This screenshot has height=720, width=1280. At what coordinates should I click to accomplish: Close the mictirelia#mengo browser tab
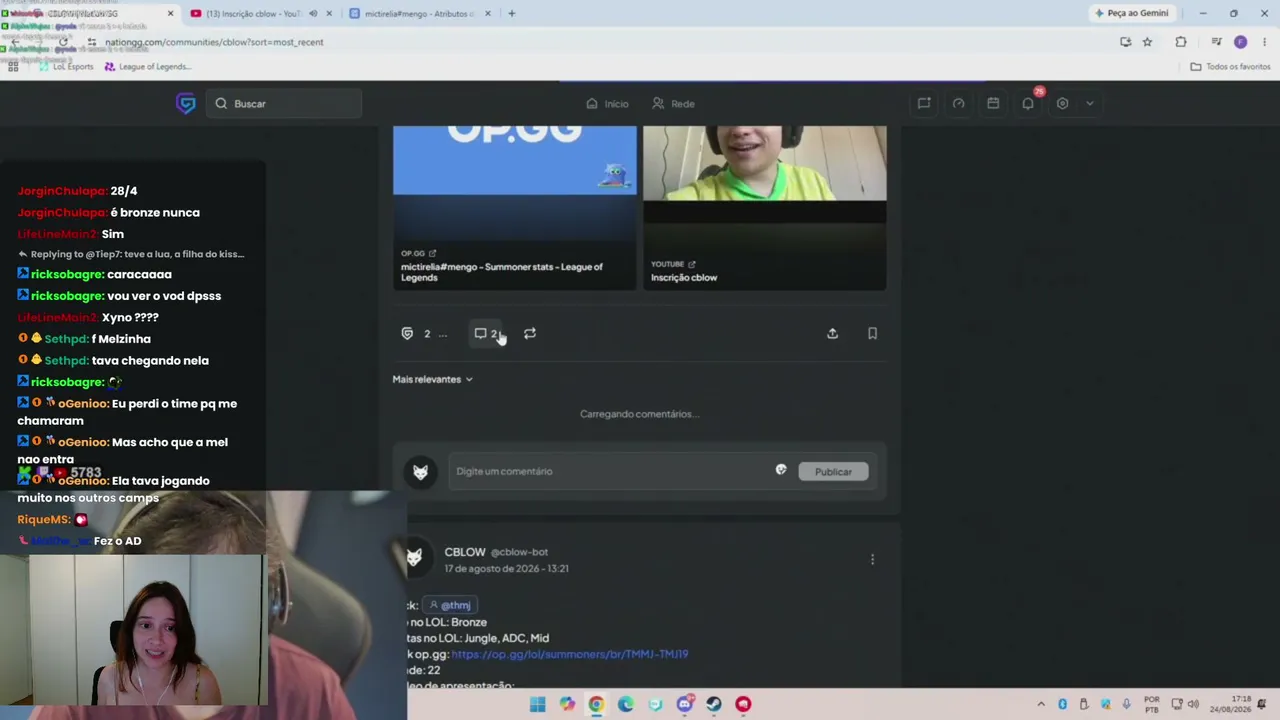[x=488, y=14]
